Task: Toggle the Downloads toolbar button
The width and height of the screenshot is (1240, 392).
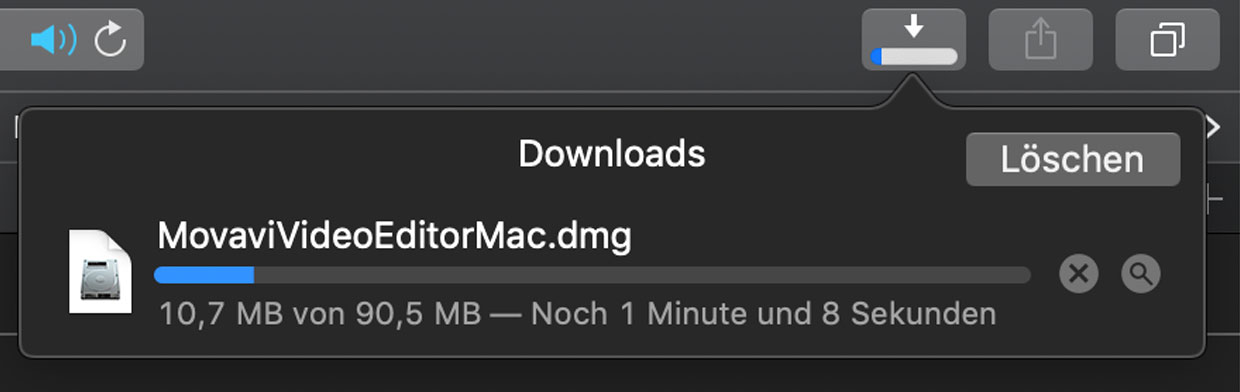Action: tap(913, 40)
